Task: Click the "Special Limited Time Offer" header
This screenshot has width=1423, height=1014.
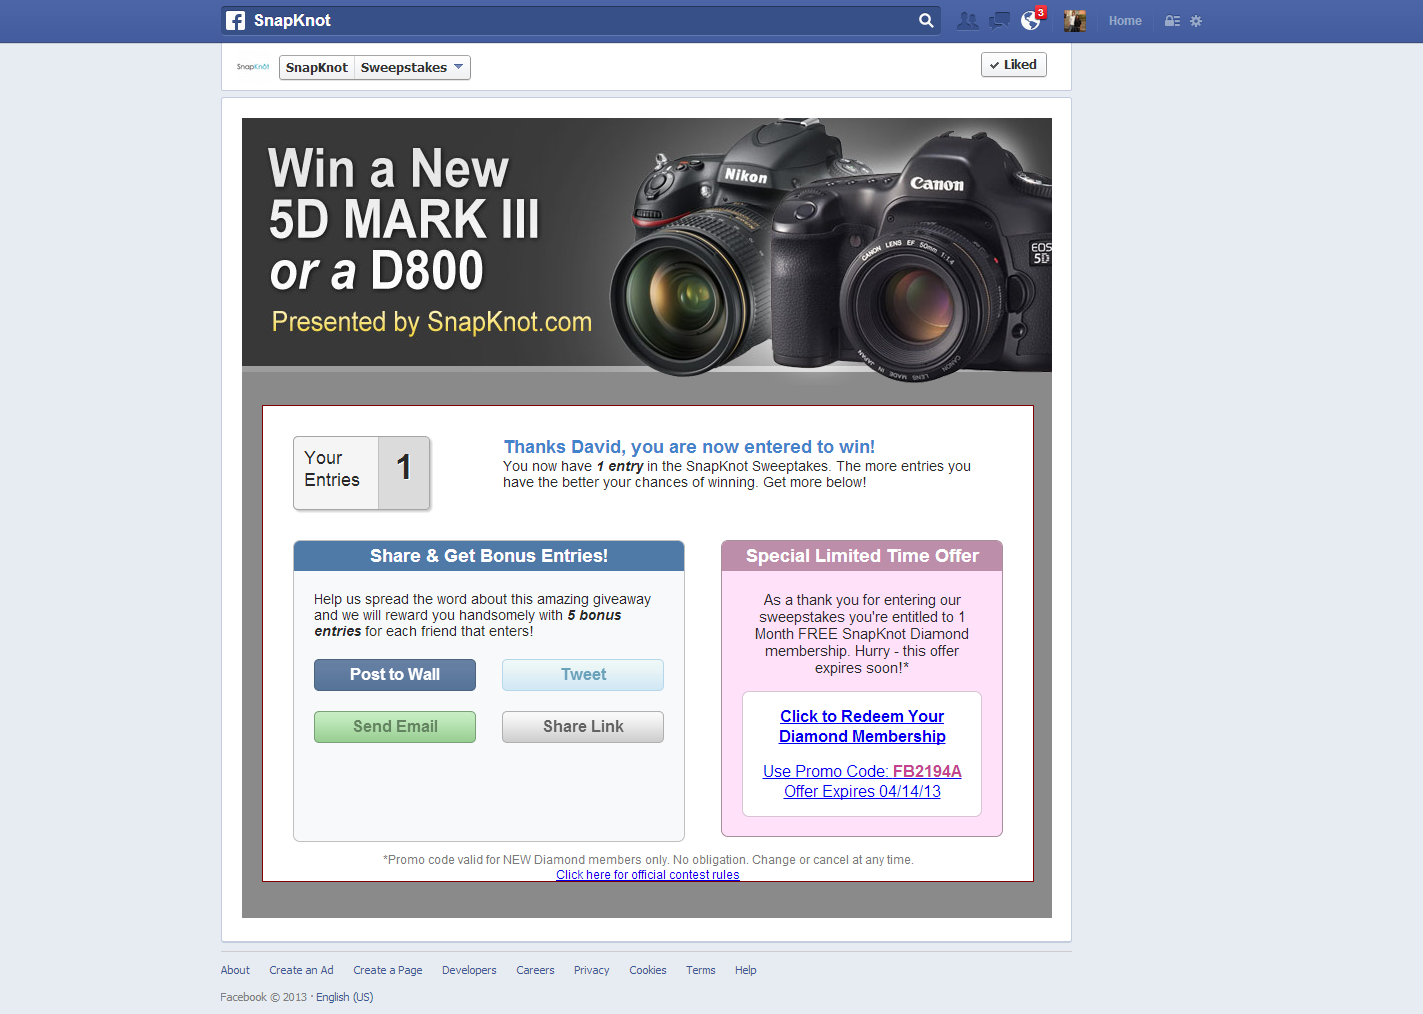Action: [862, 556]
